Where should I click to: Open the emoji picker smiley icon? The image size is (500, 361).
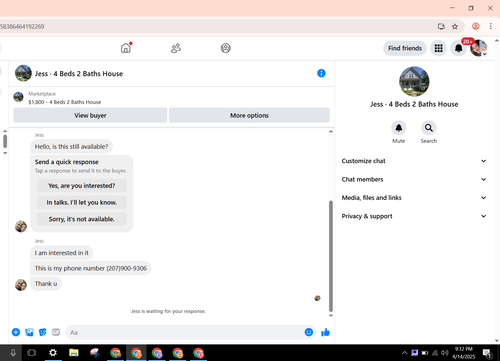(309, 332)
